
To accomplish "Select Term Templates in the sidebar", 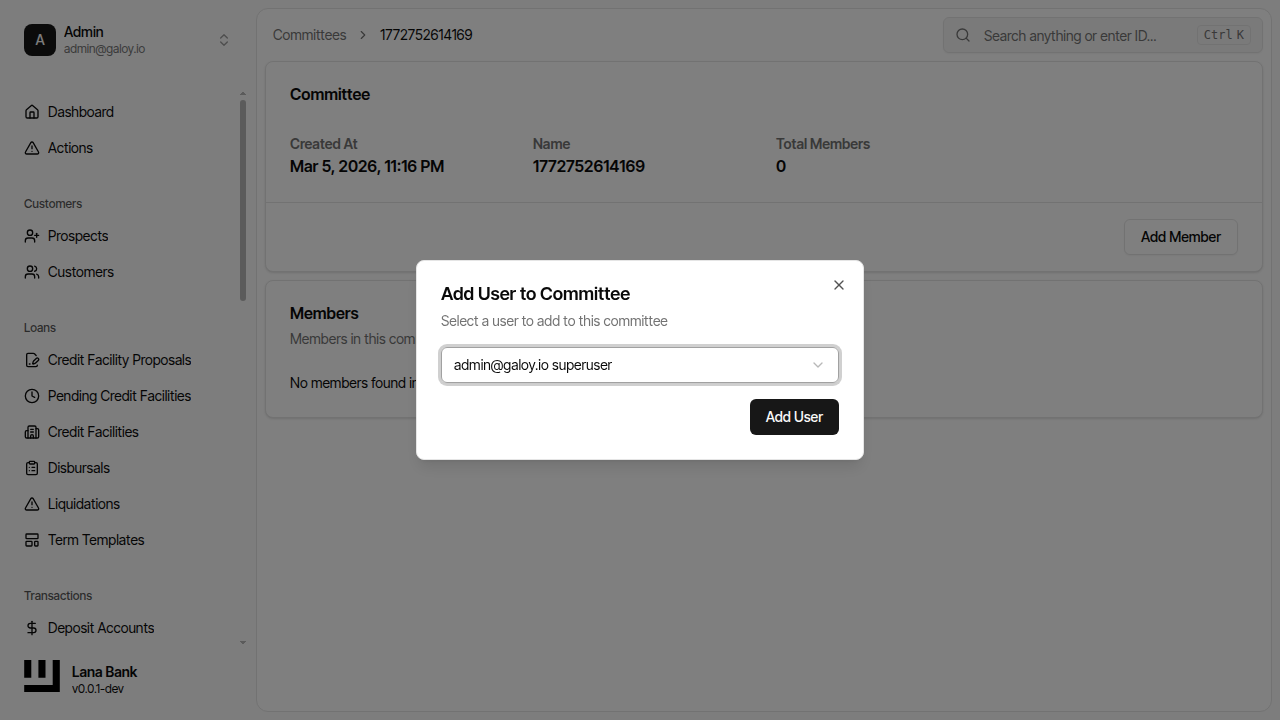I will [31, 540].
